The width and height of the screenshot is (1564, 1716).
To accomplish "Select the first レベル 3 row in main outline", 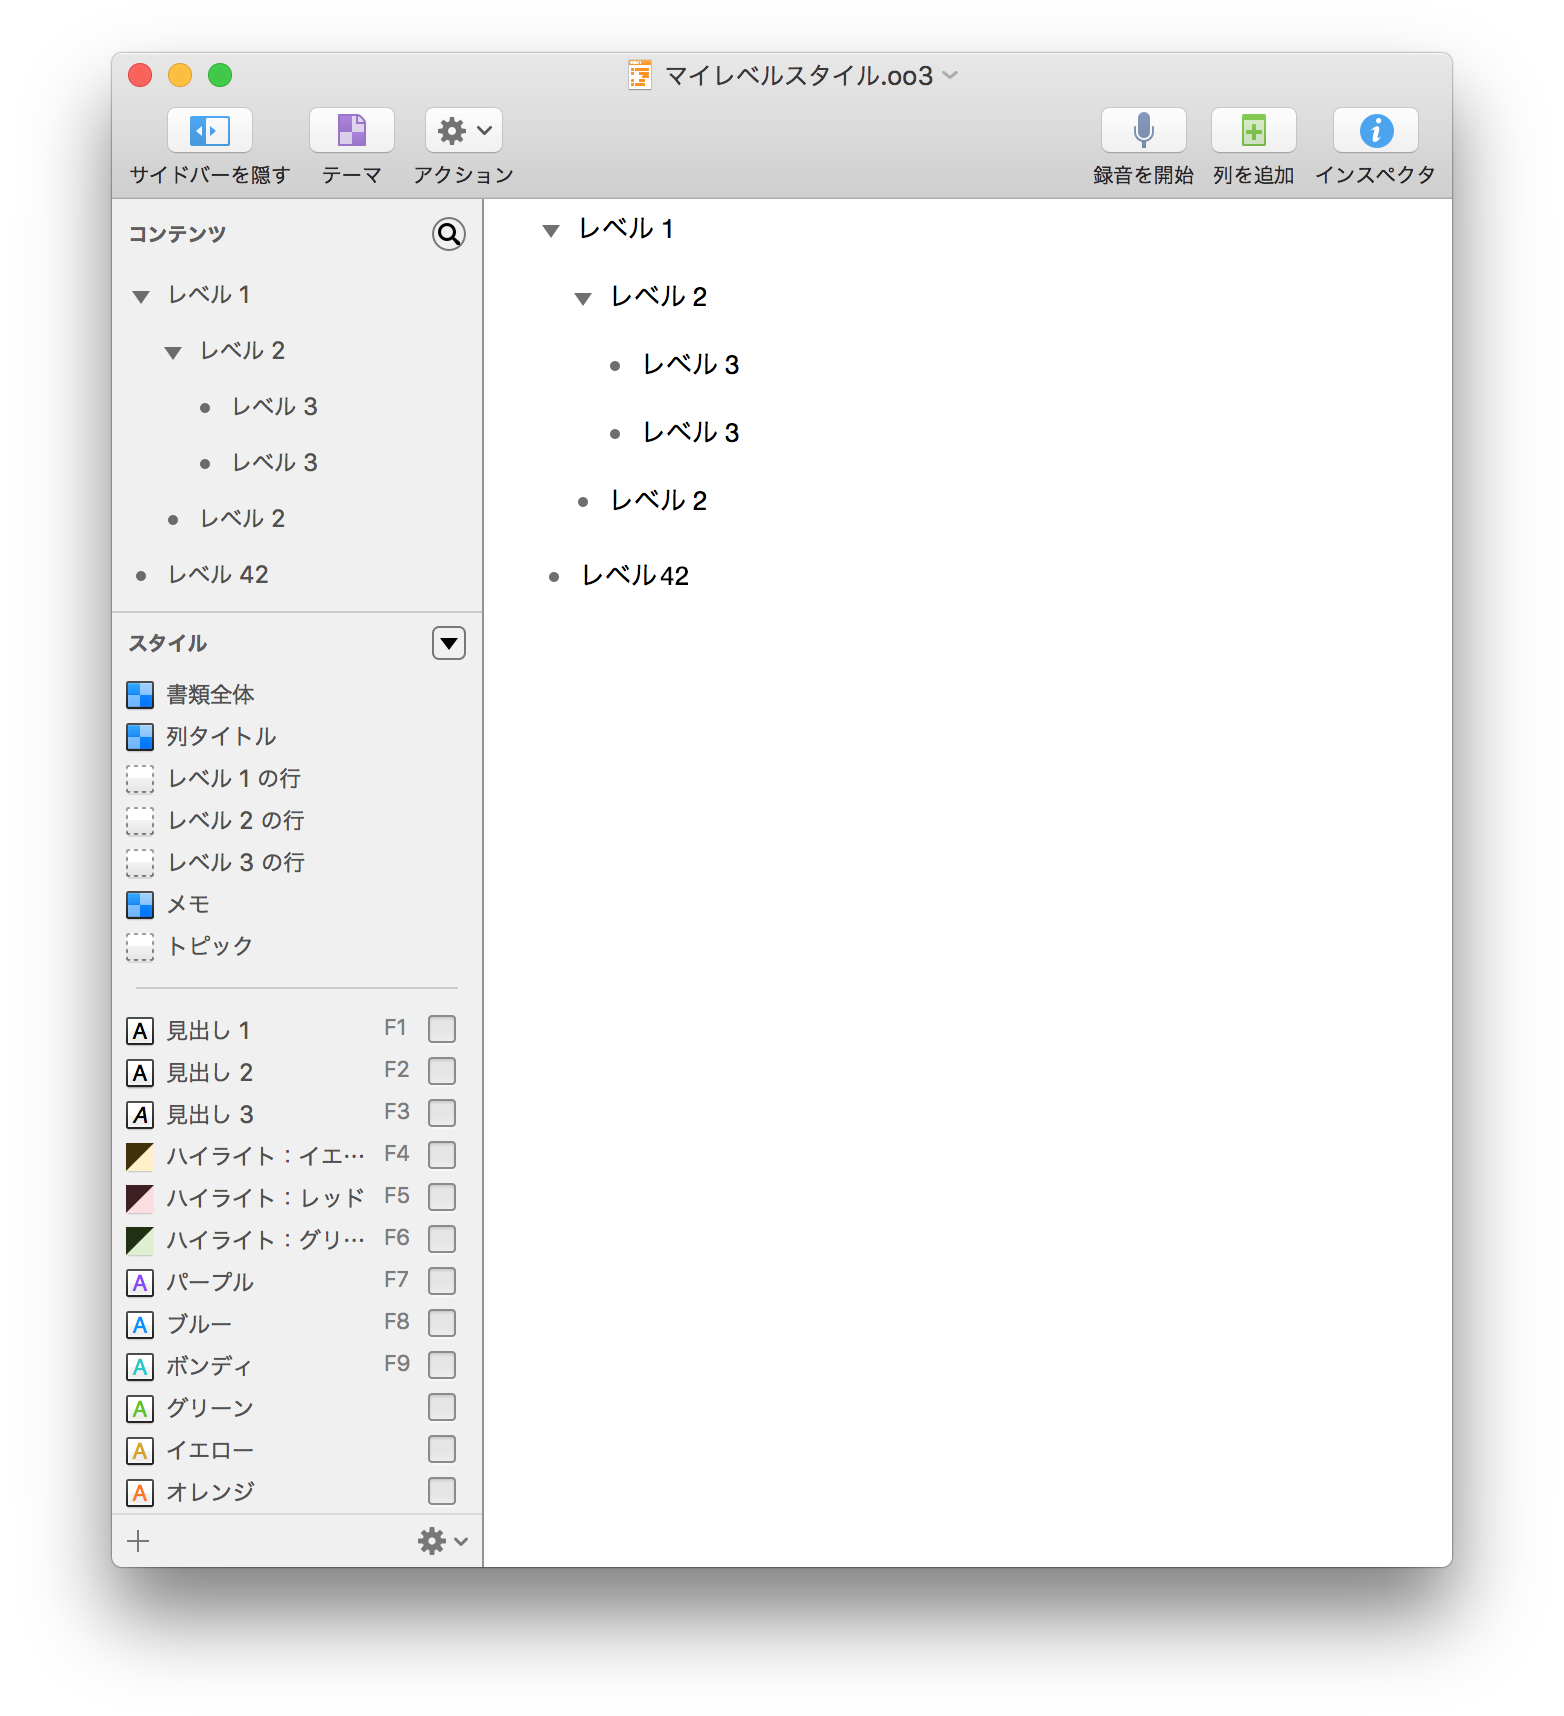I will (691, 365).
